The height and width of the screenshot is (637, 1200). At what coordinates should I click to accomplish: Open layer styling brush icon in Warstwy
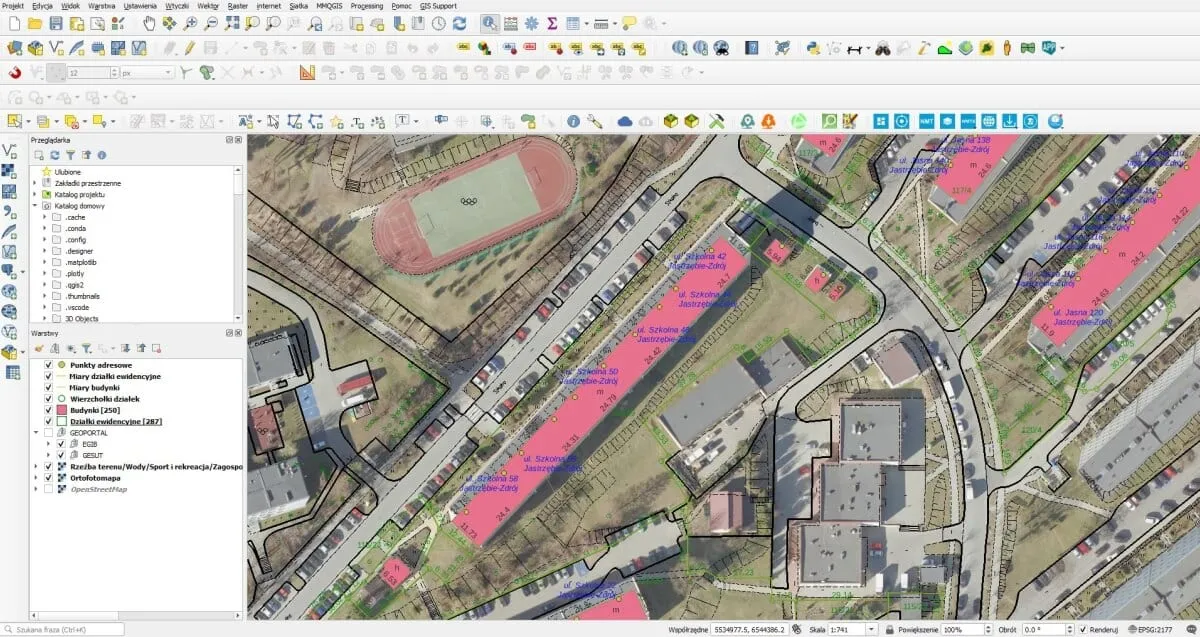pyautogui.click(x=39, y=348)
